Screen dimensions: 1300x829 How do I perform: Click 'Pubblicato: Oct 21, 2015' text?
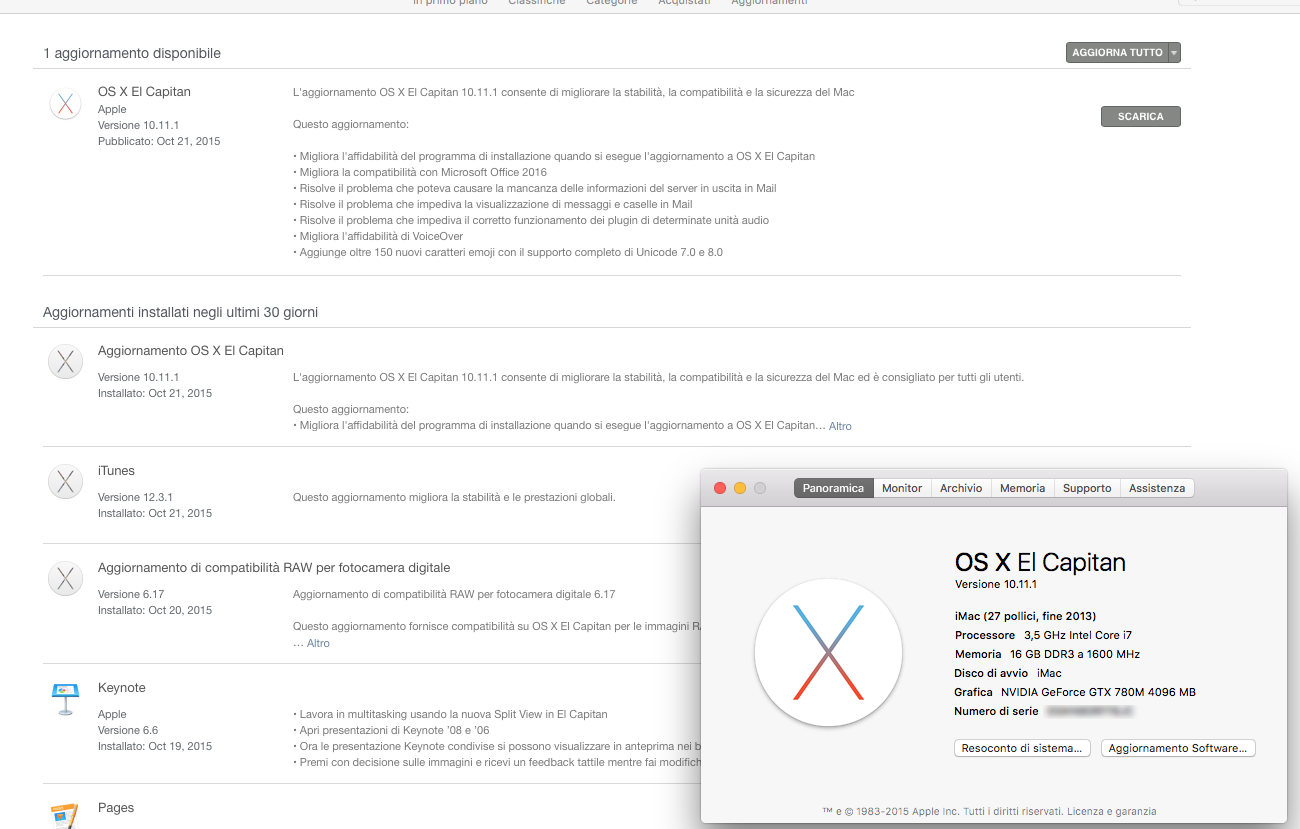click(x=159, y=141)
